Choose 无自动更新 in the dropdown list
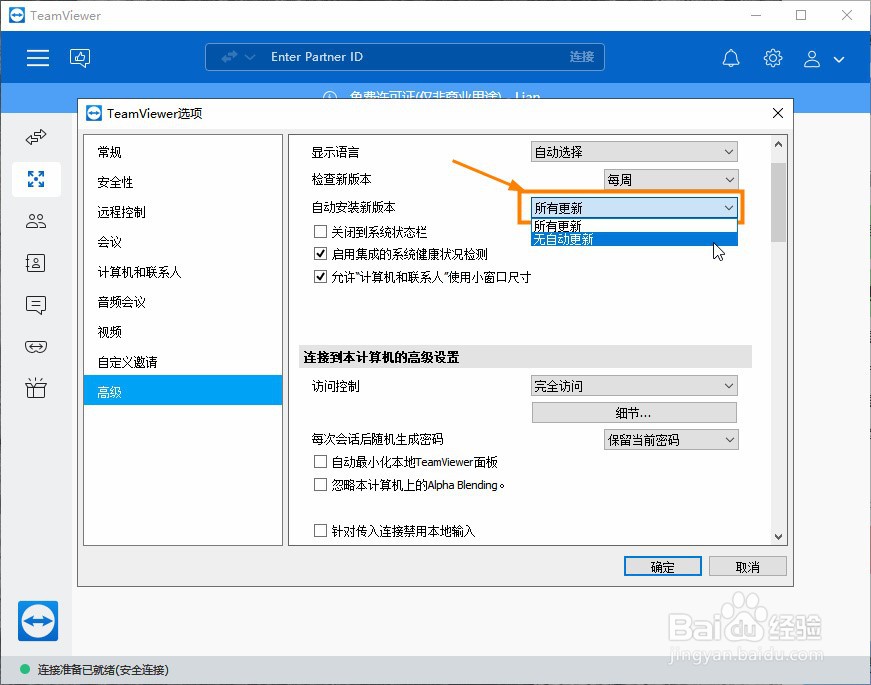 tap(634, 239)
